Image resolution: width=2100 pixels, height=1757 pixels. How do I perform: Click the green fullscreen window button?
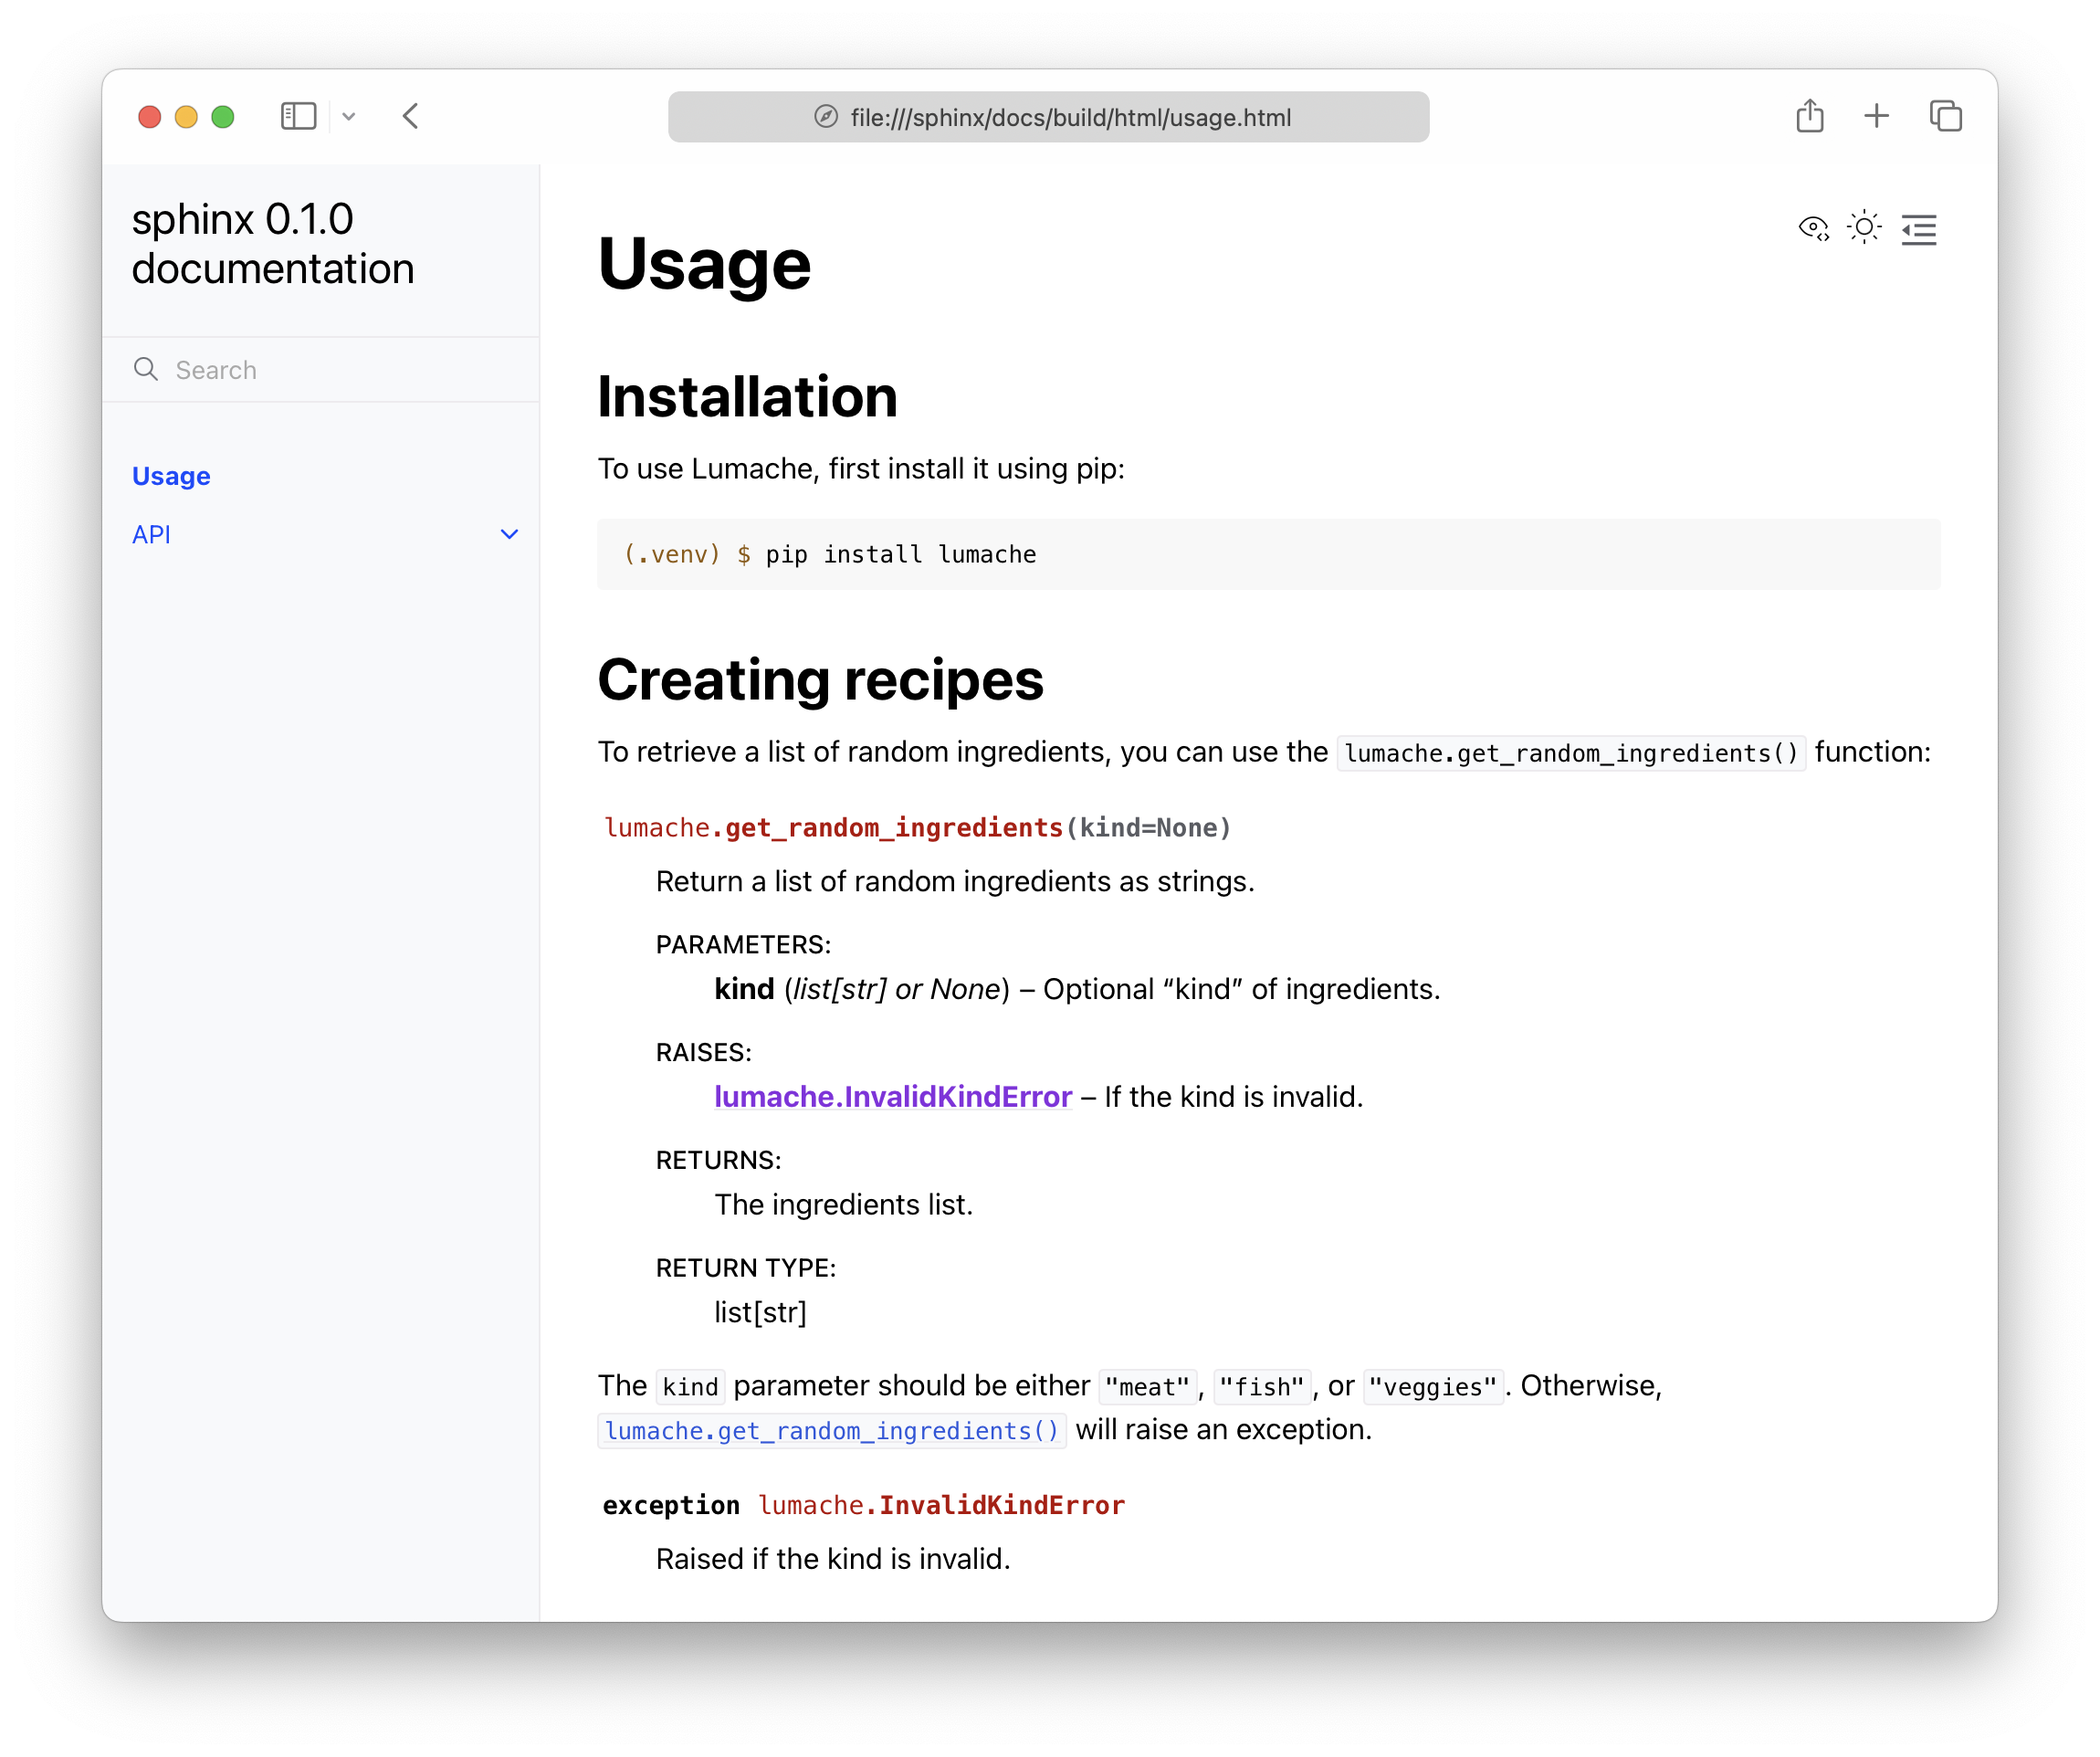[x=223, y=117]
